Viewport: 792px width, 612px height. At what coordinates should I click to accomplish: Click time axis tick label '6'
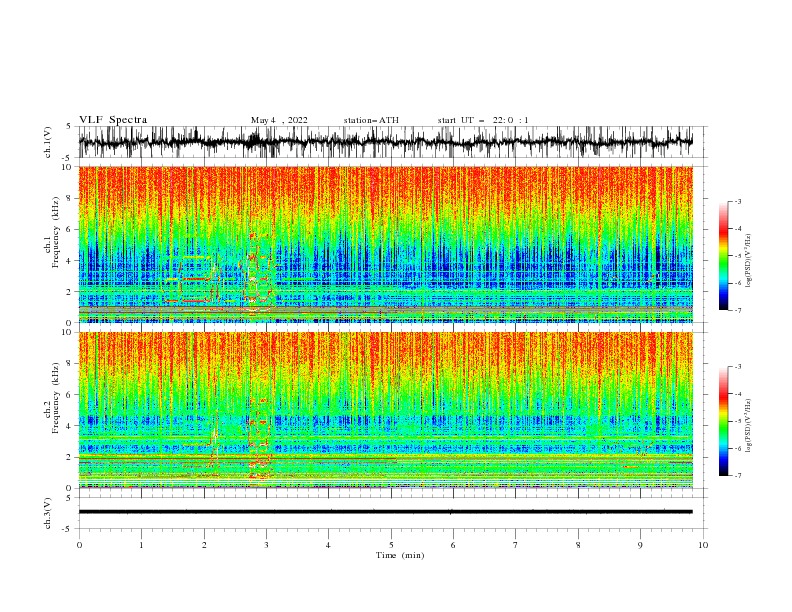click(453, 545)
